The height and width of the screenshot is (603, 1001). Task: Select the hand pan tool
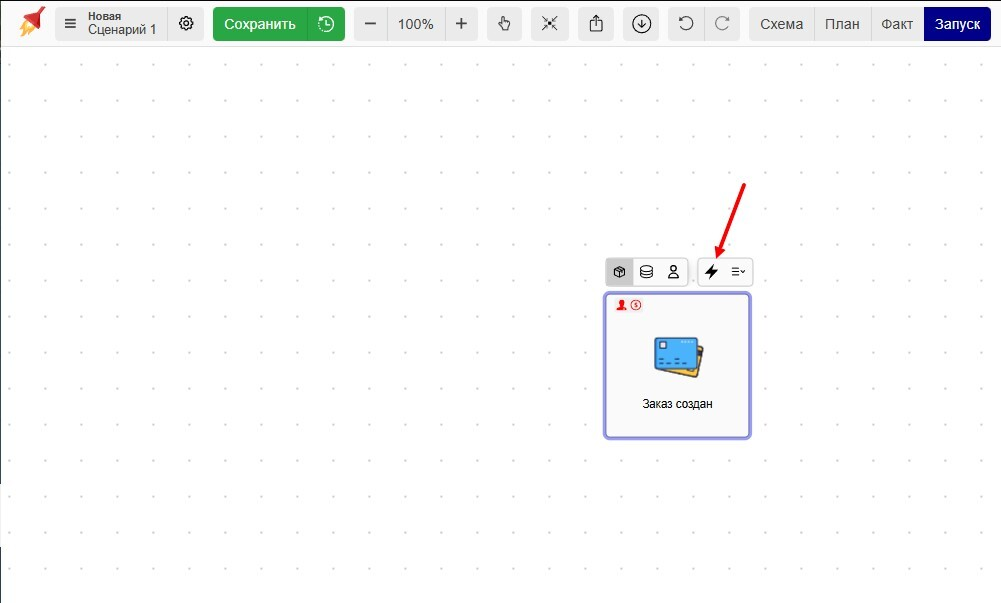click(504, 24)
